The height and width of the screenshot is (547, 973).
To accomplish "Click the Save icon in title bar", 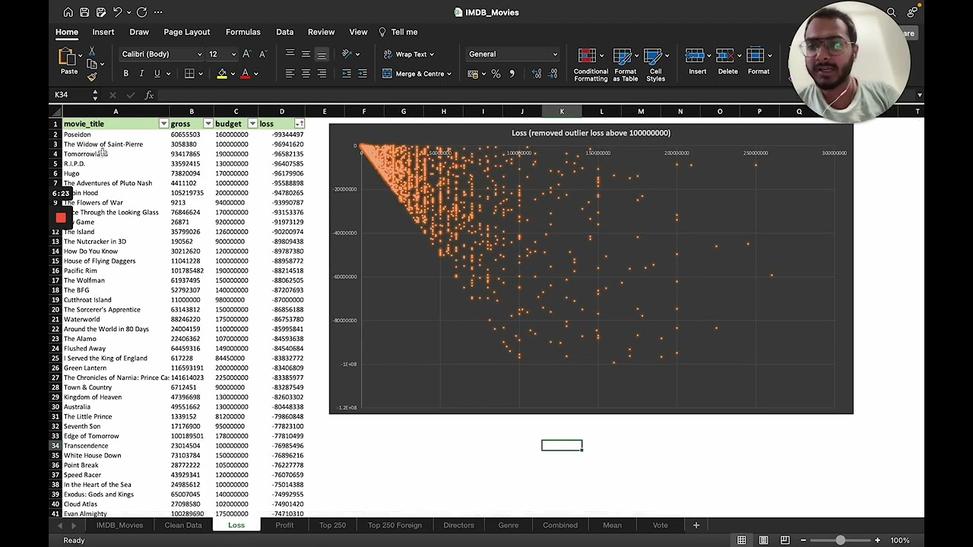I will pos(84,12).
